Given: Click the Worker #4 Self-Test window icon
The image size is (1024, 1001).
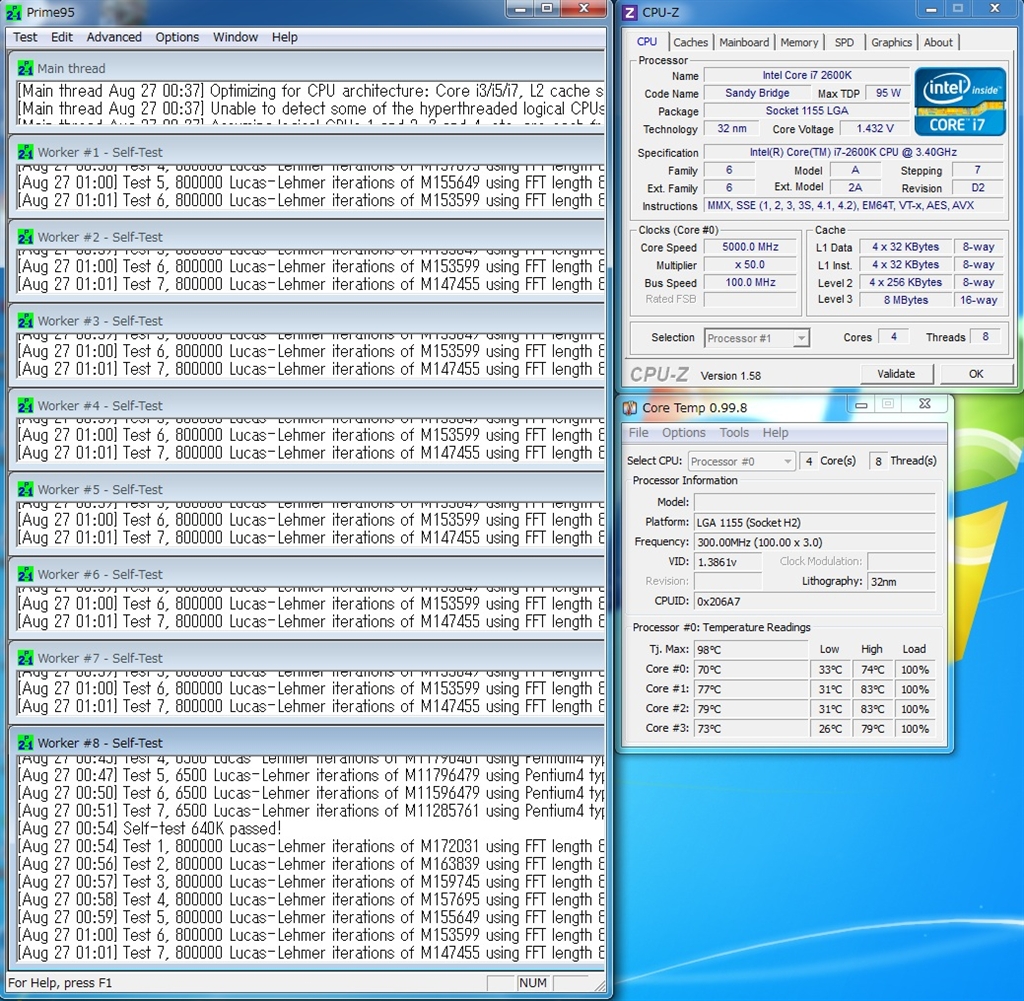Looking at the screenshot, I should [25, 406].
